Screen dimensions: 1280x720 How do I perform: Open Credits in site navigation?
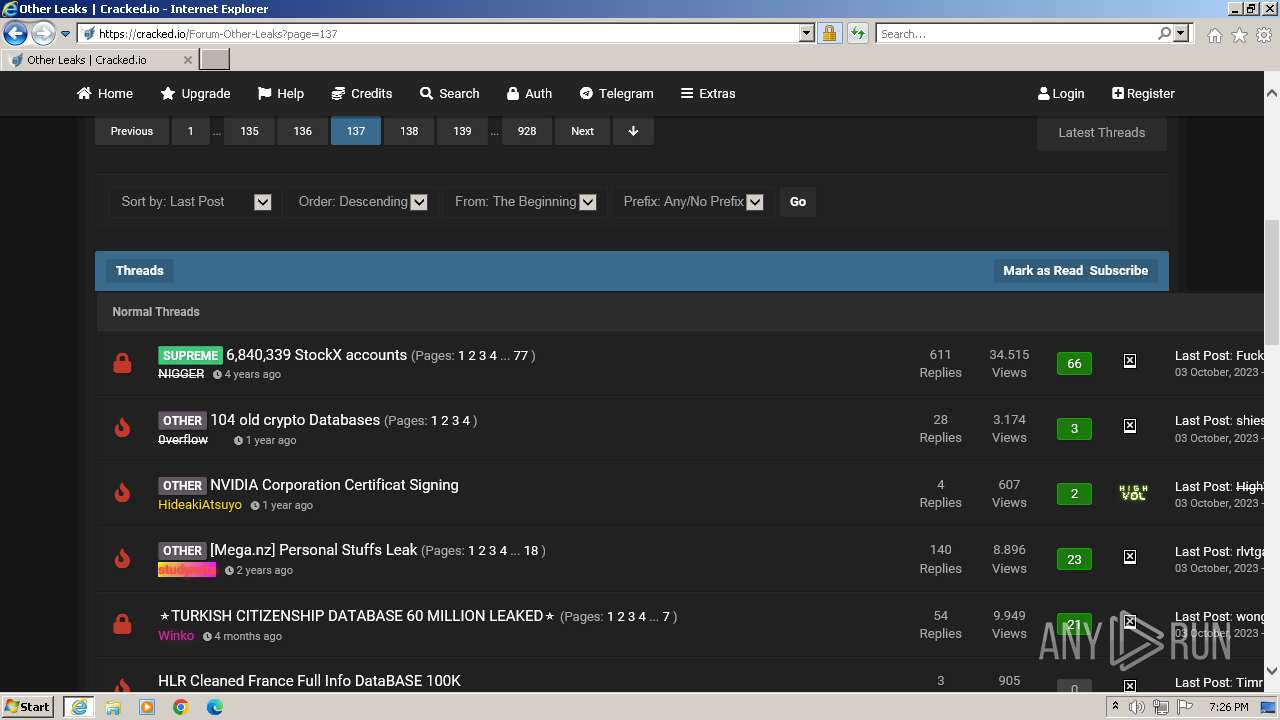click(x=361, y=93)
